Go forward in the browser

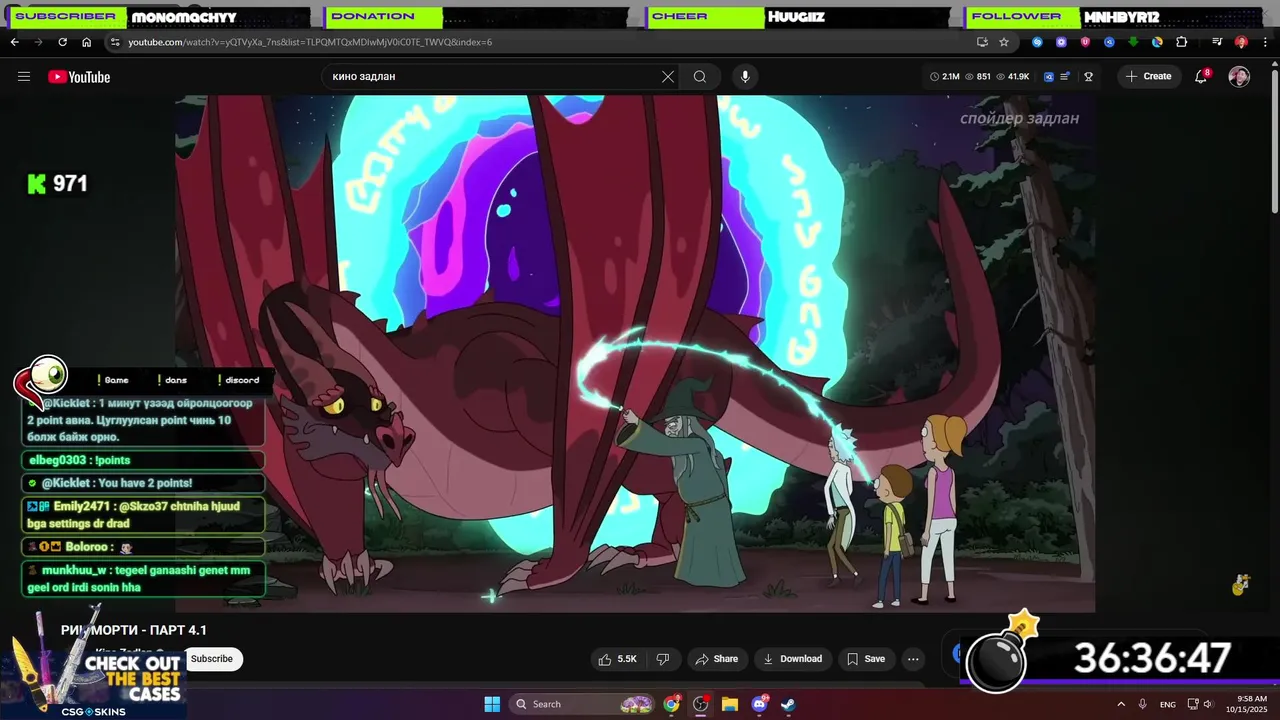tap(38, 42)
